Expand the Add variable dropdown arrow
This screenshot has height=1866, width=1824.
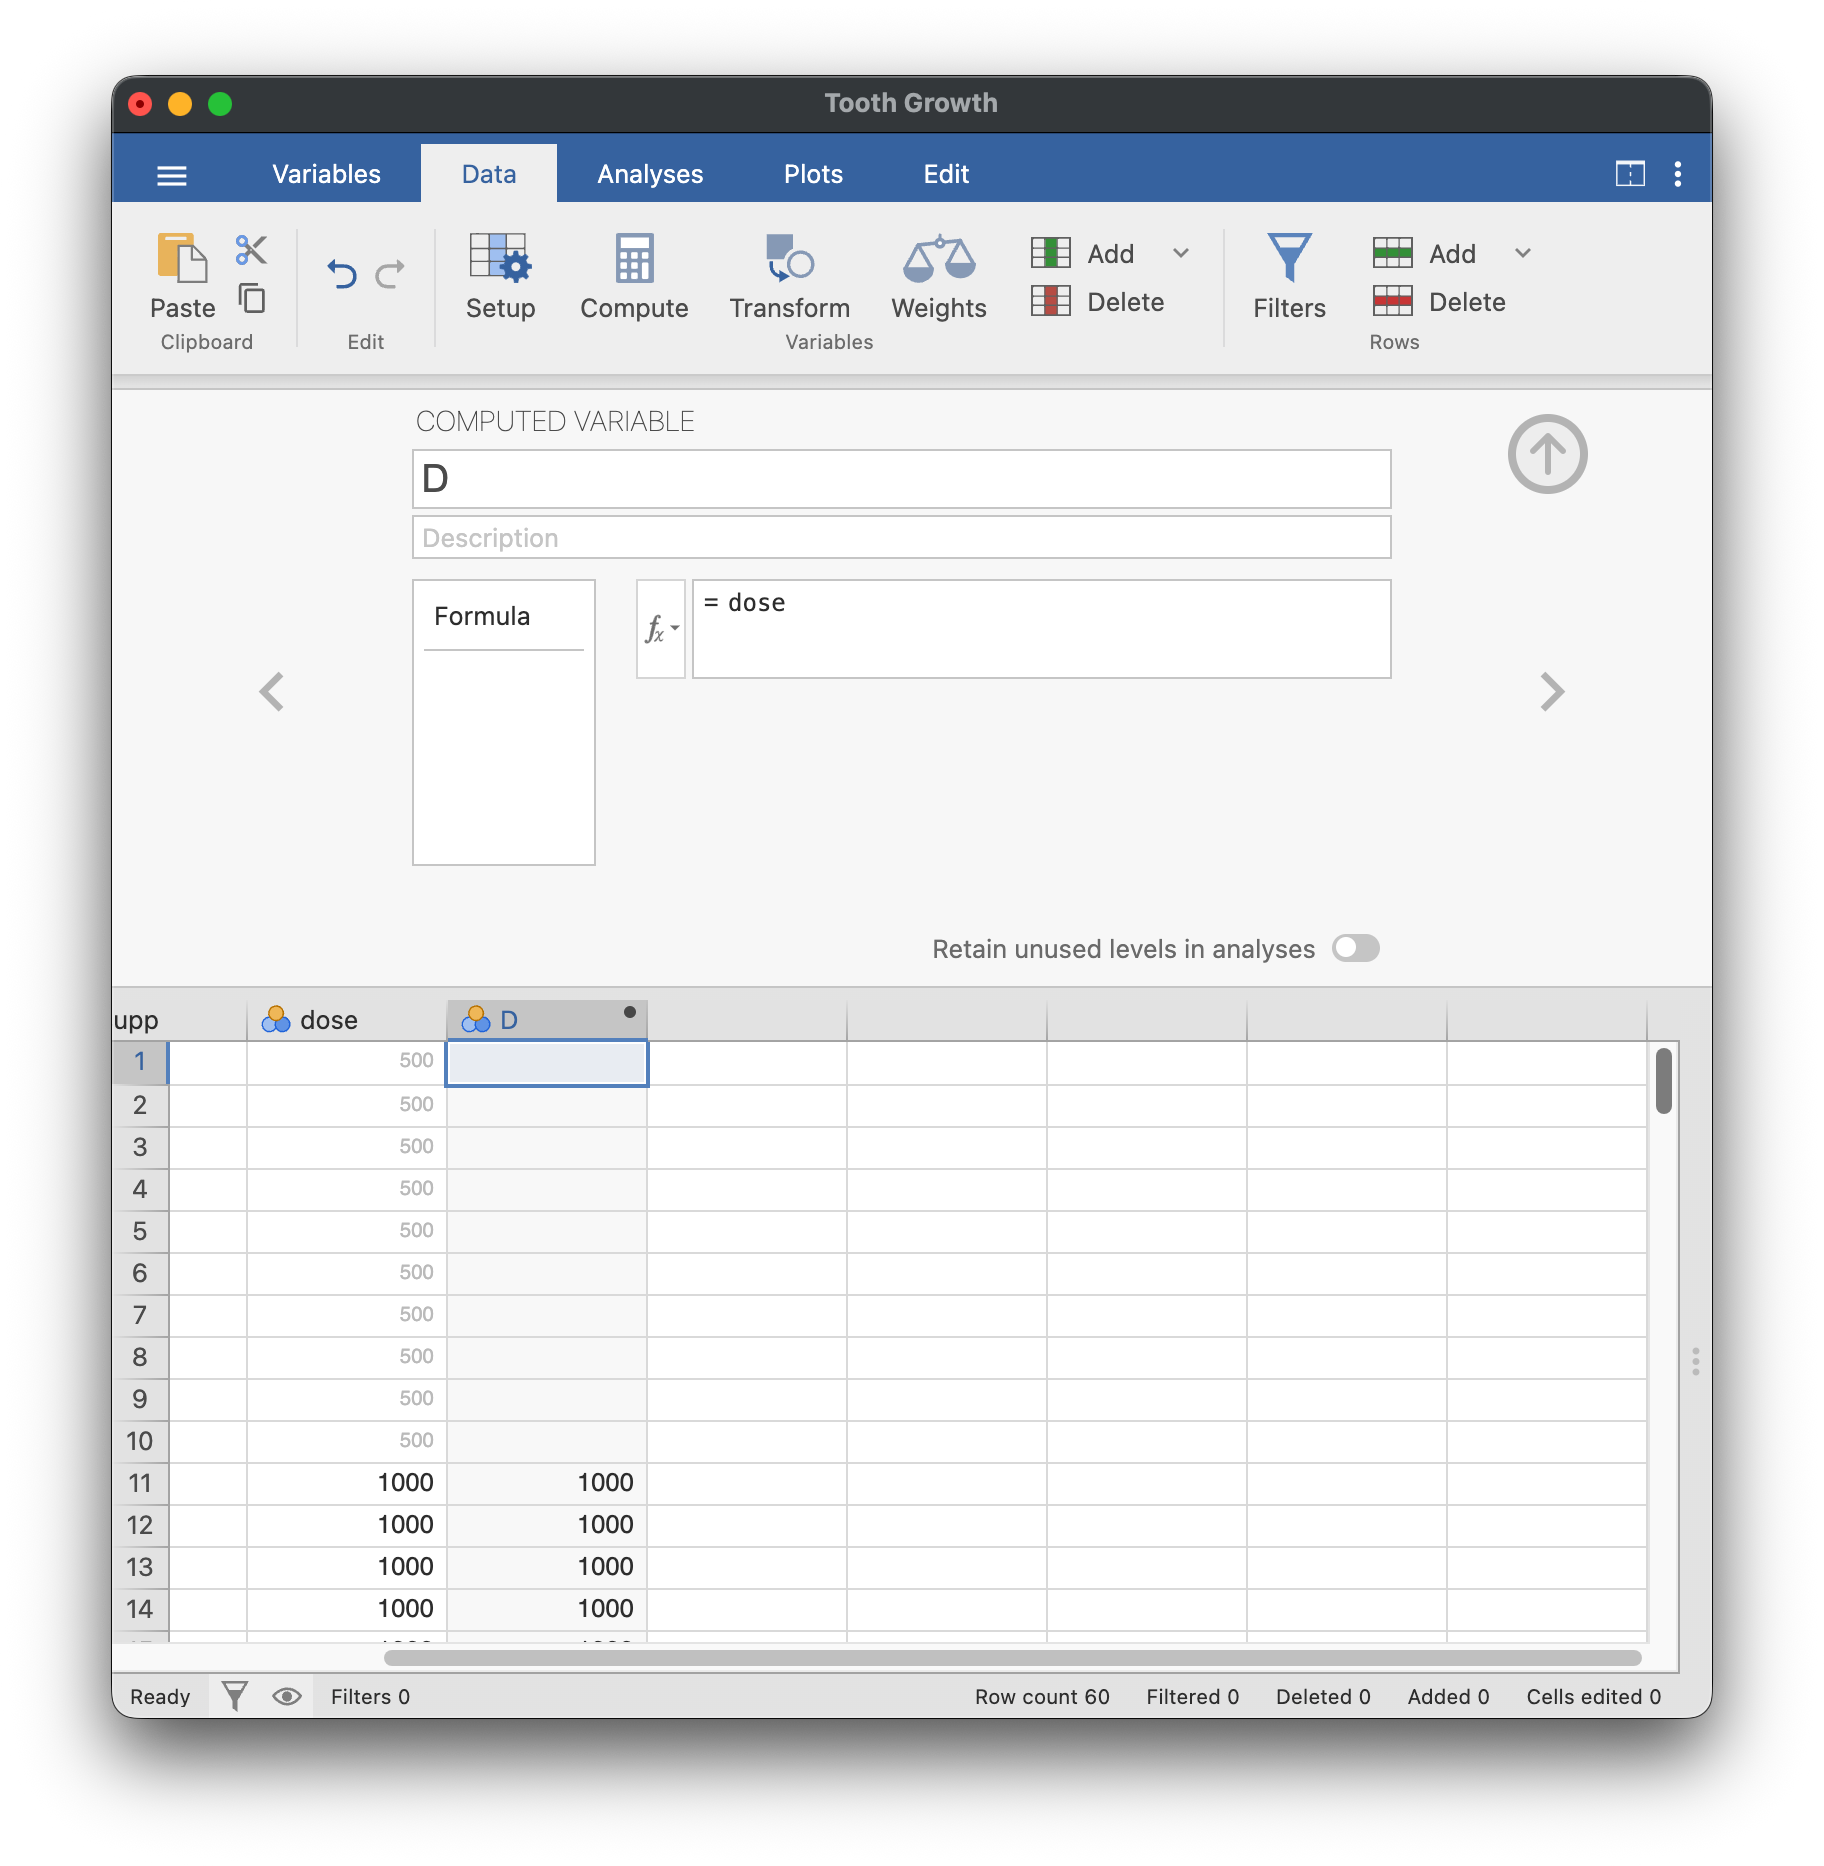click(1181, 253)
